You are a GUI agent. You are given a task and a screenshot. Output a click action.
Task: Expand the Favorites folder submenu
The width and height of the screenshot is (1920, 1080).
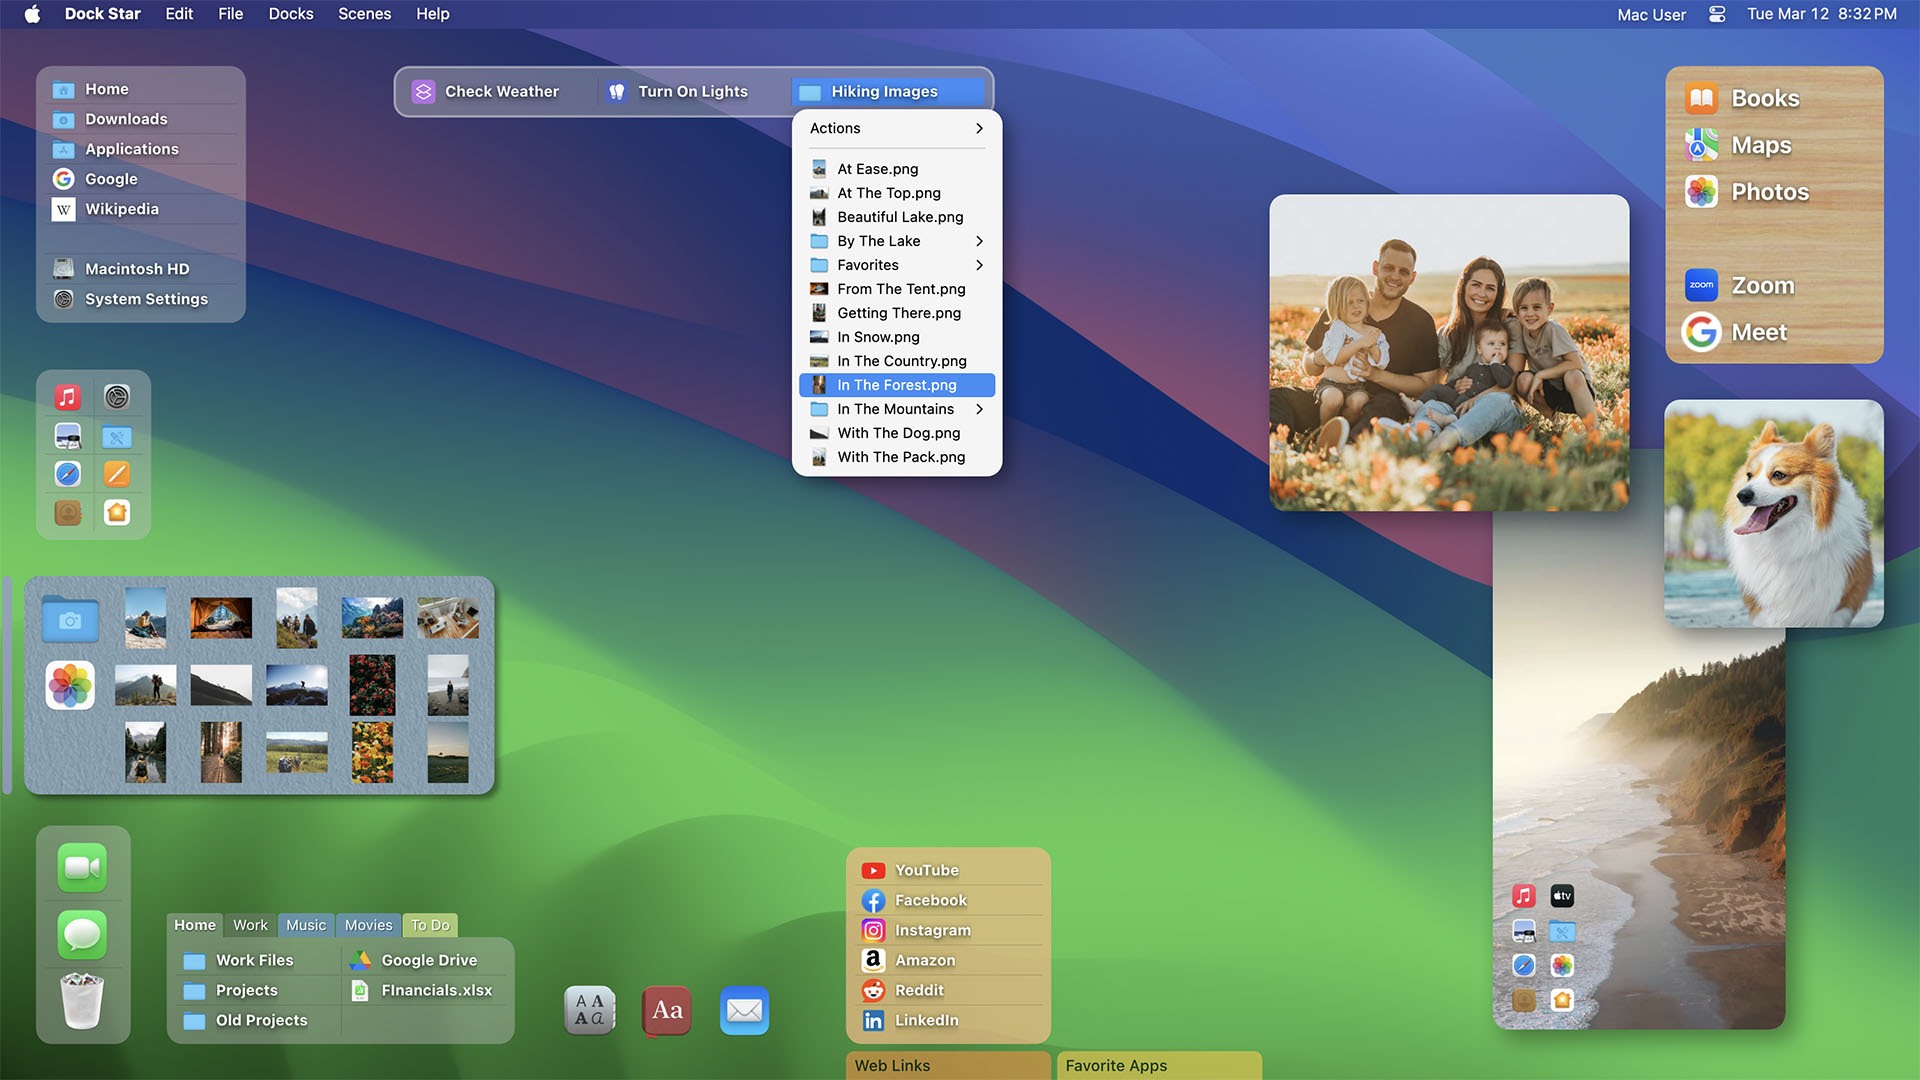point(897,265)
